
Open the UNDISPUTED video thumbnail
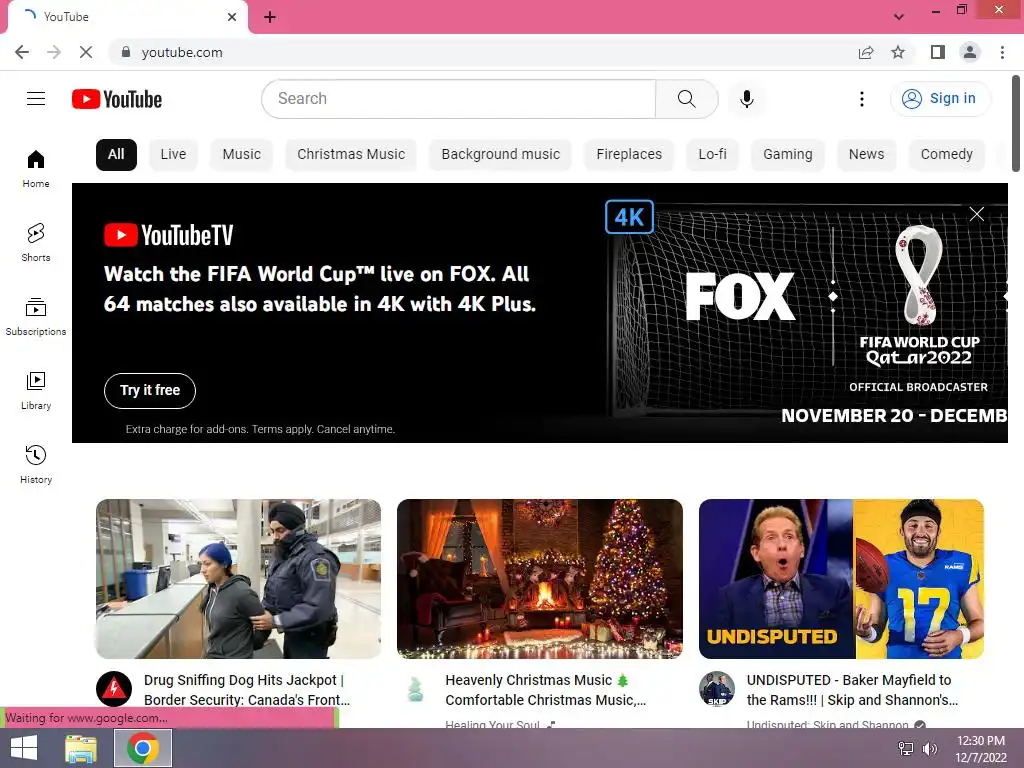tap(841, 579)
